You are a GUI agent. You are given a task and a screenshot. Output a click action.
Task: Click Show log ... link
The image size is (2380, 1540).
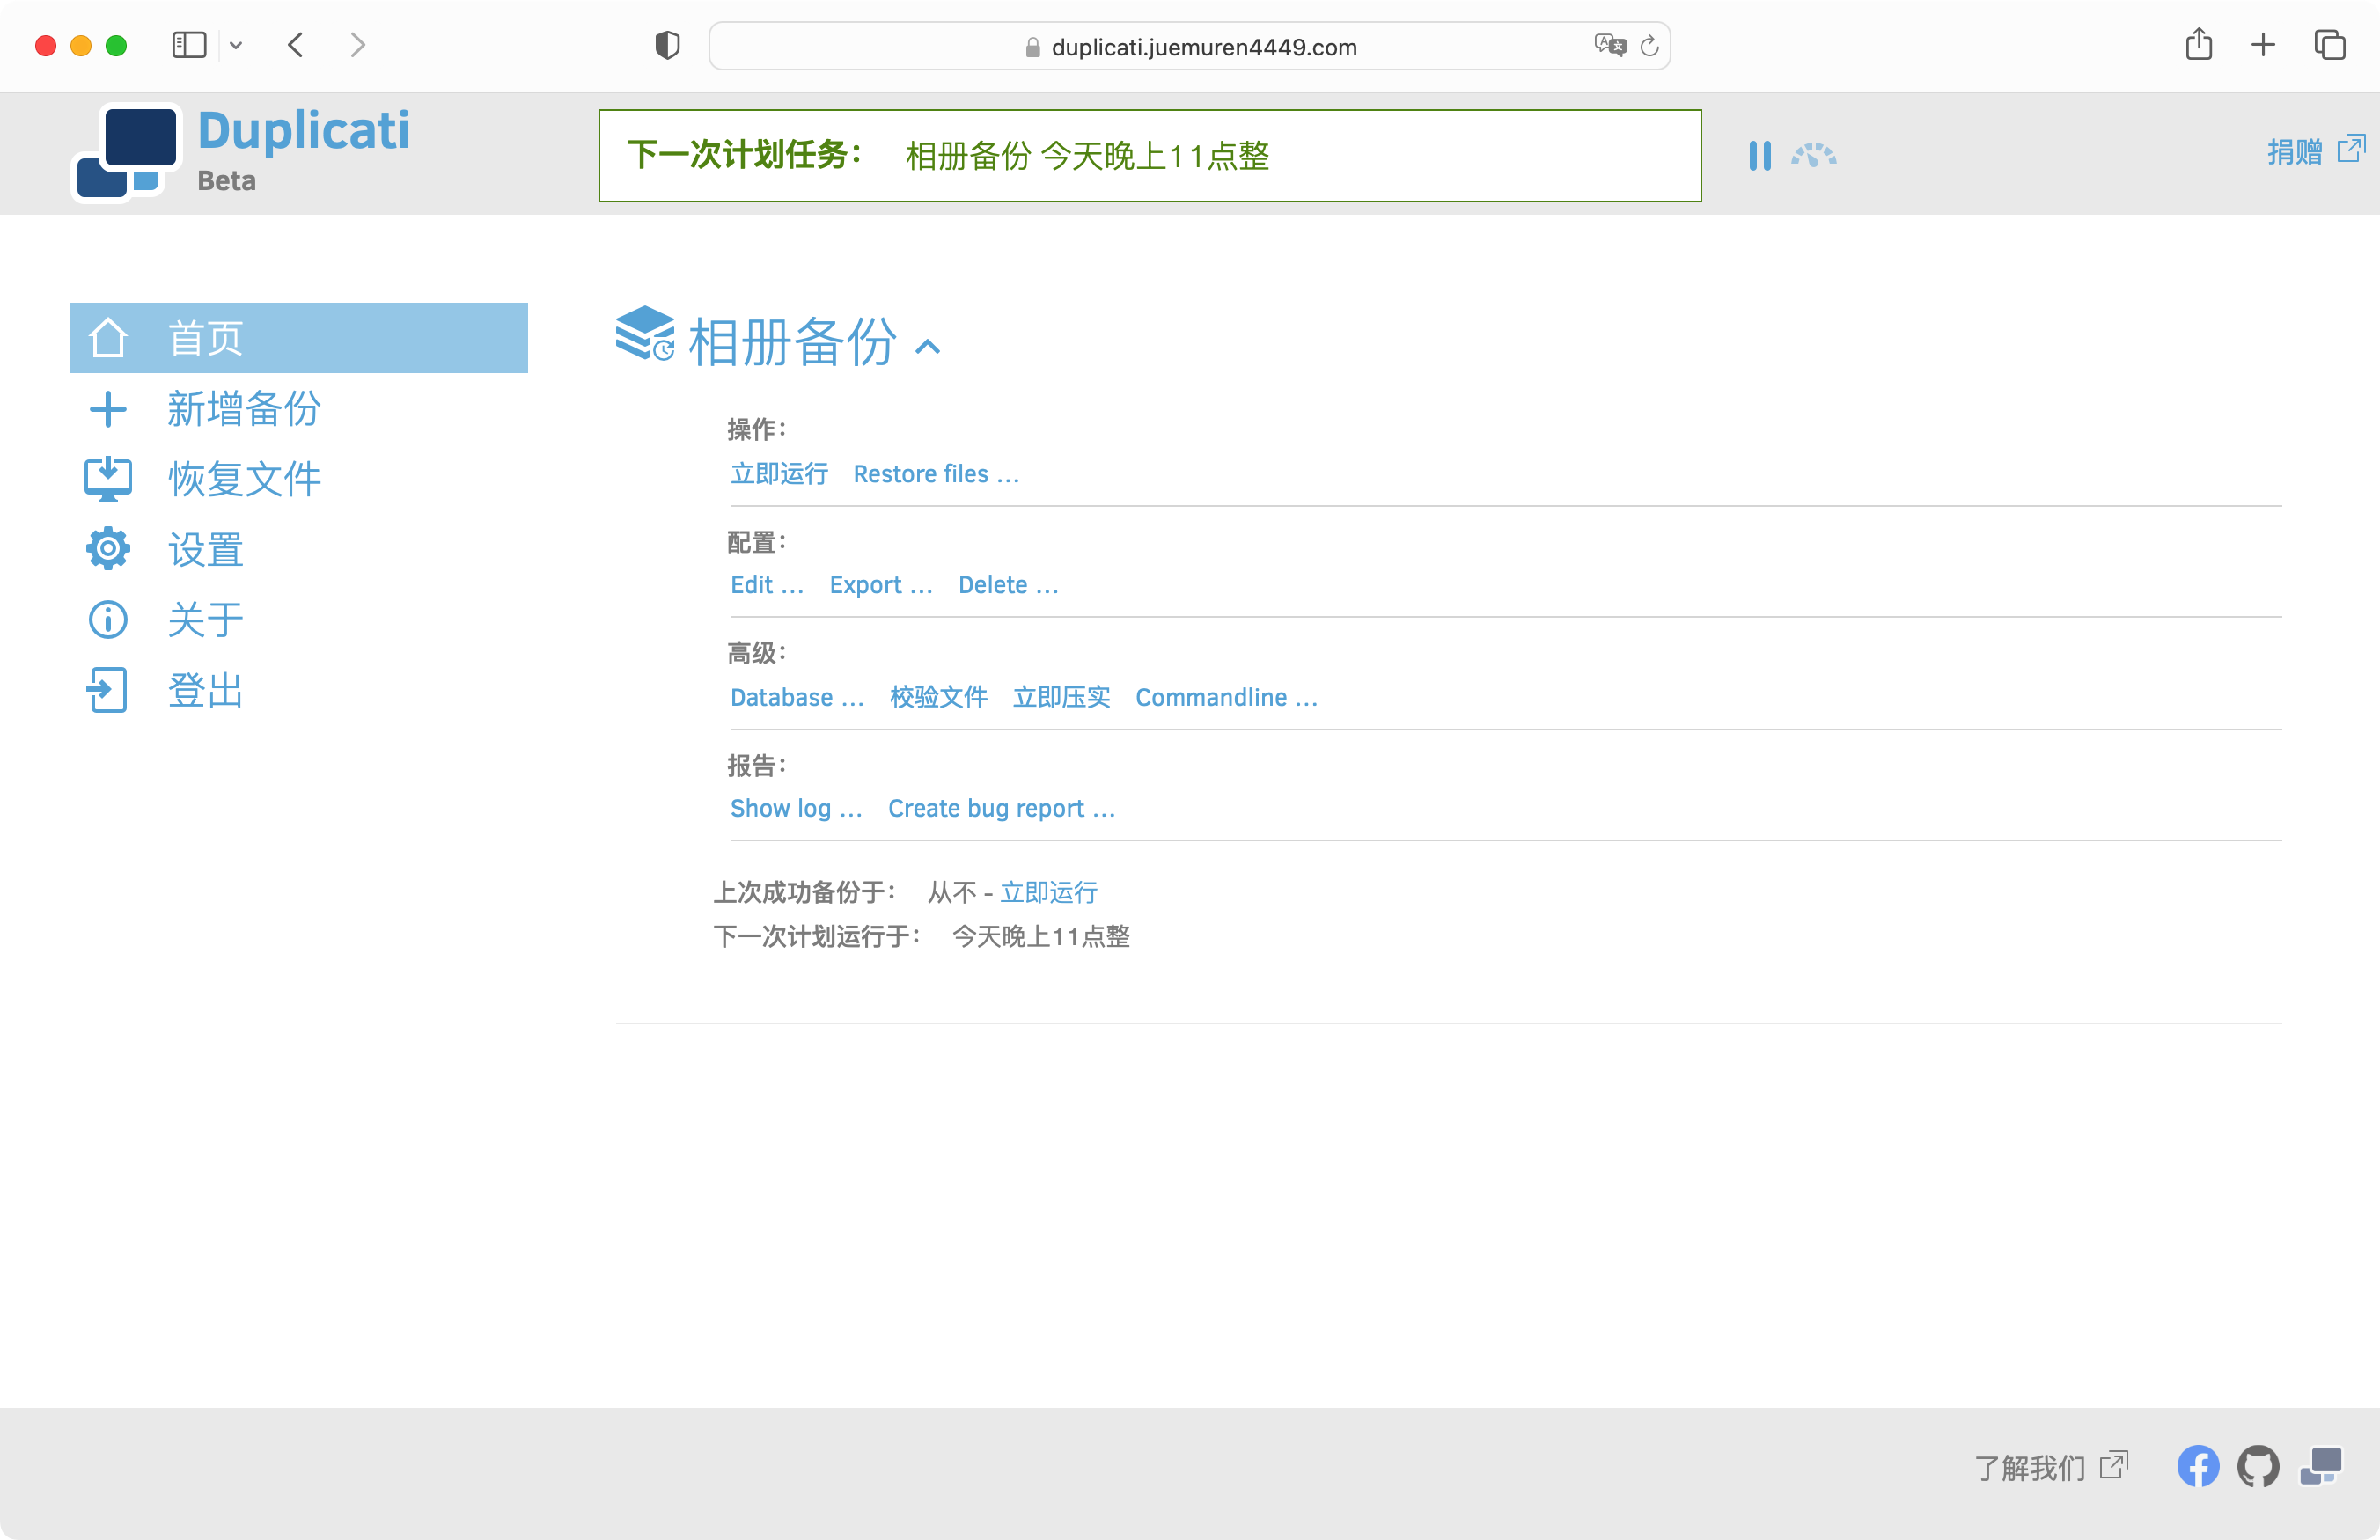coord(796,808)
